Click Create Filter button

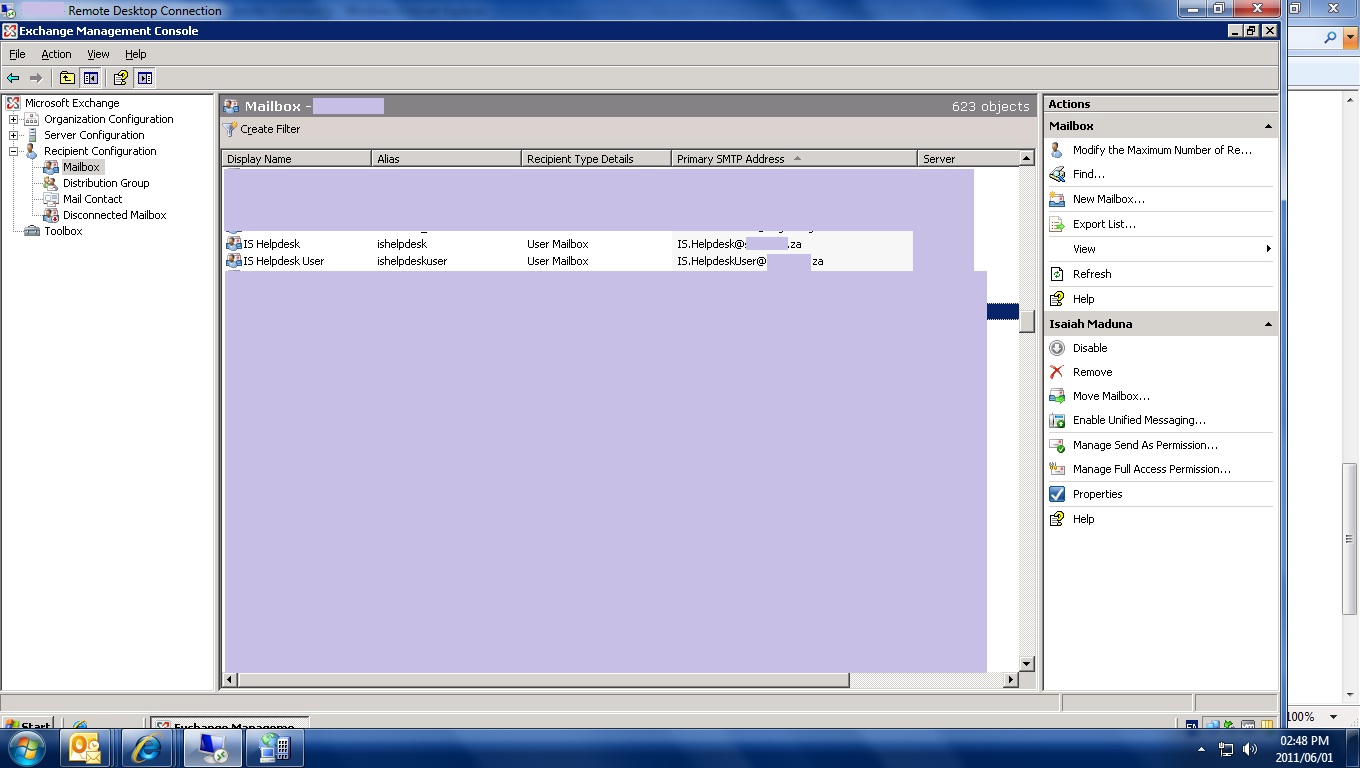(262, 129)
